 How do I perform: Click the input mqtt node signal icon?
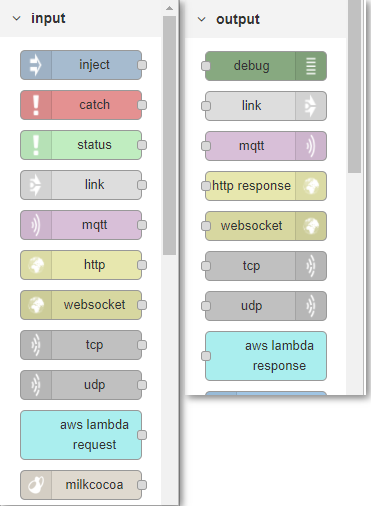(36, 225)
